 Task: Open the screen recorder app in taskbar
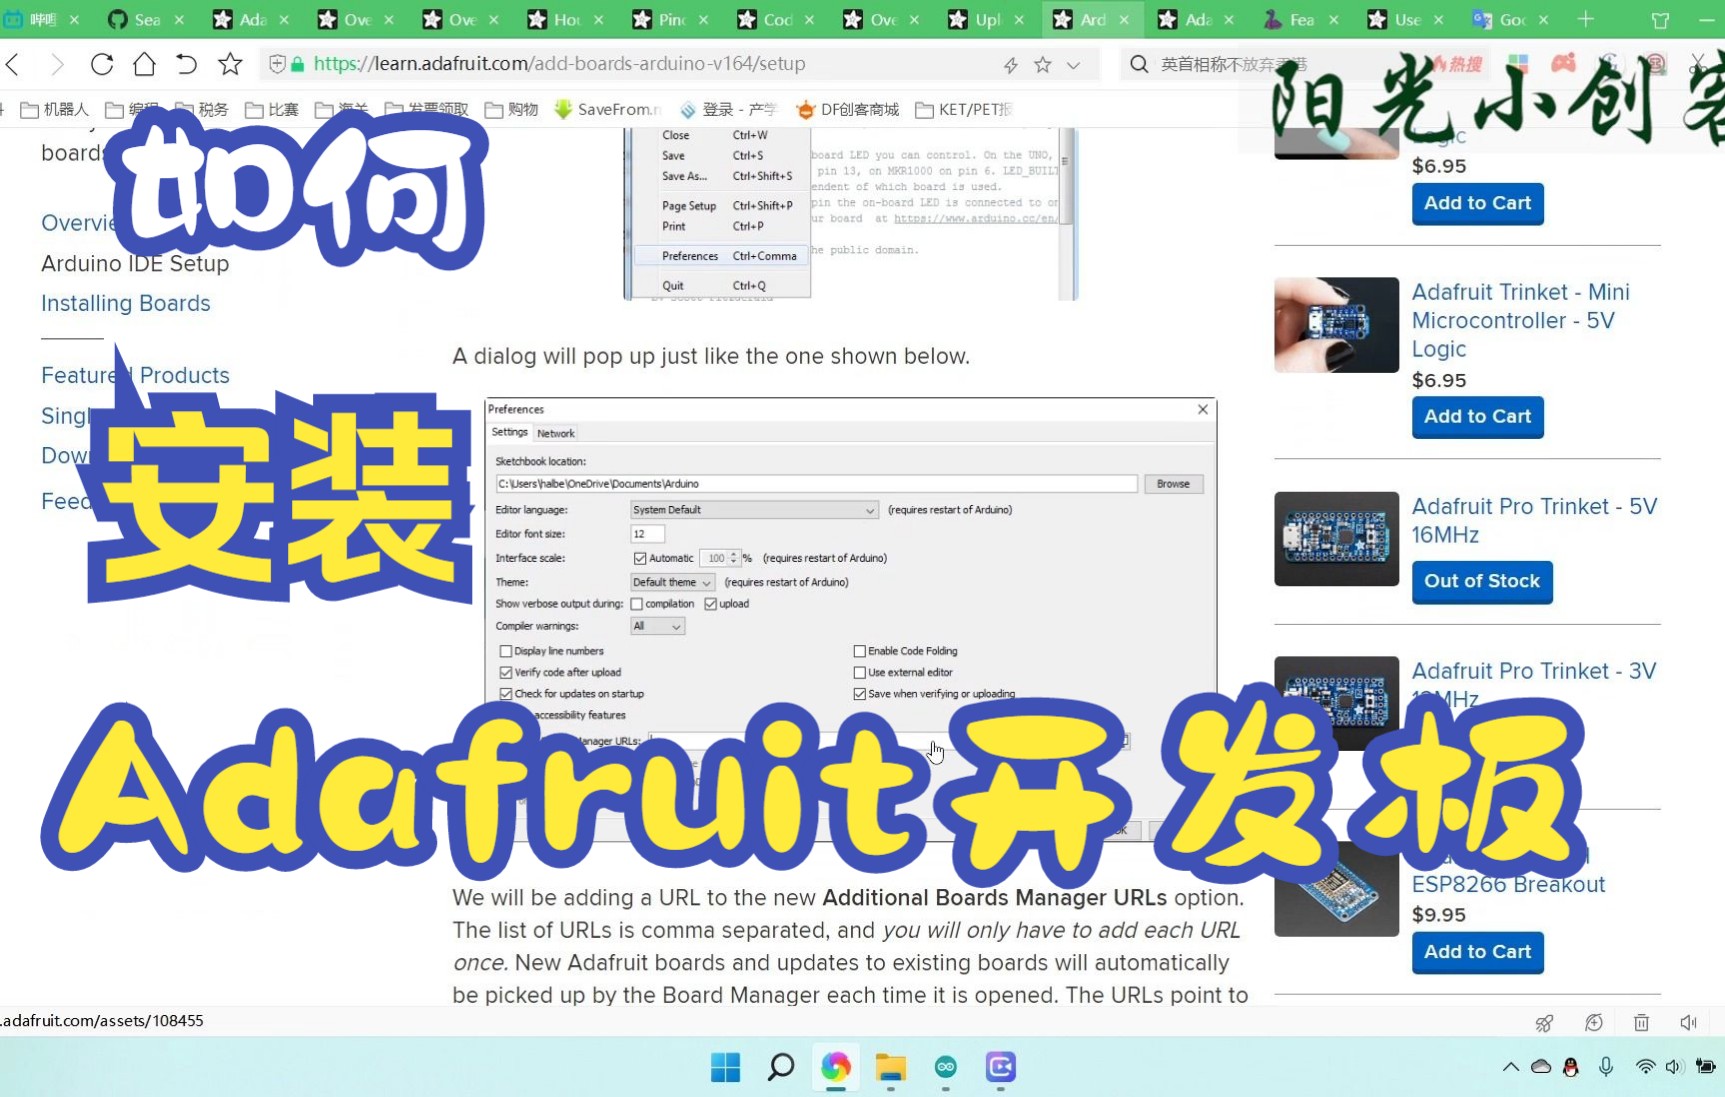(x=1001, y=1068)
